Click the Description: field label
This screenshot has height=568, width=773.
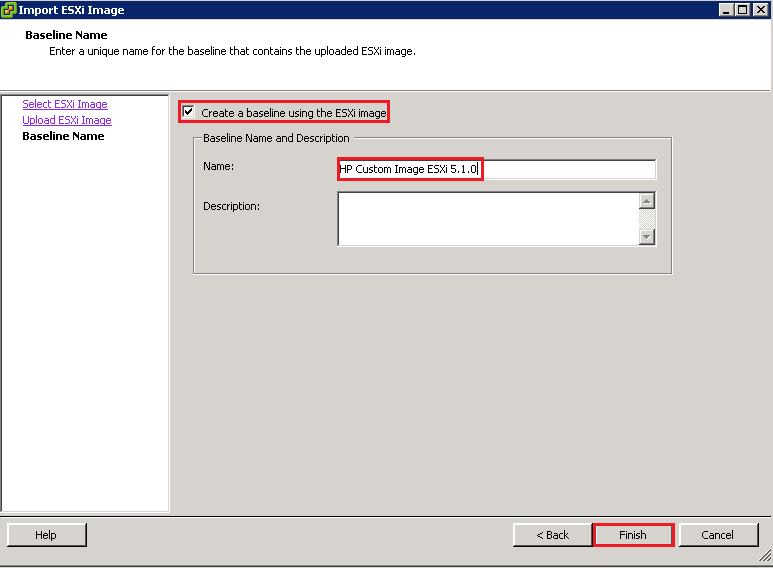(x=231, y=206)
